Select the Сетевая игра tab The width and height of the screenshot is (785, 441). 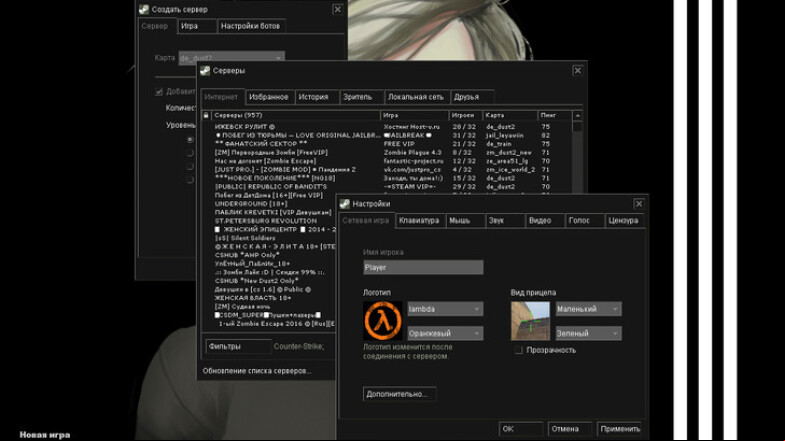coord(366,220)
